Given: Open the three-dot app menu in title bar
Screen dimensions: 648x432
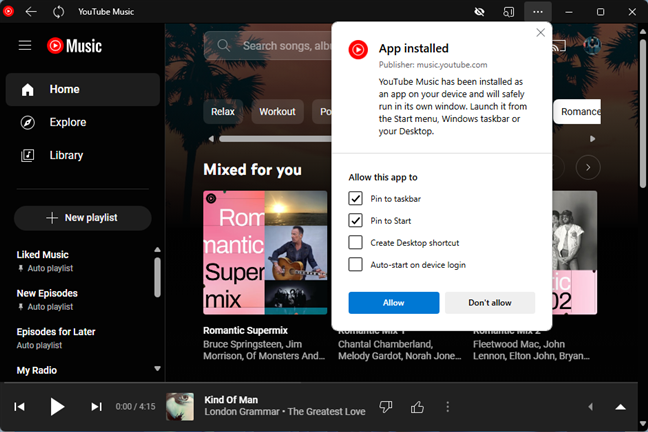Looking at the screenshot, I should 538,12.
